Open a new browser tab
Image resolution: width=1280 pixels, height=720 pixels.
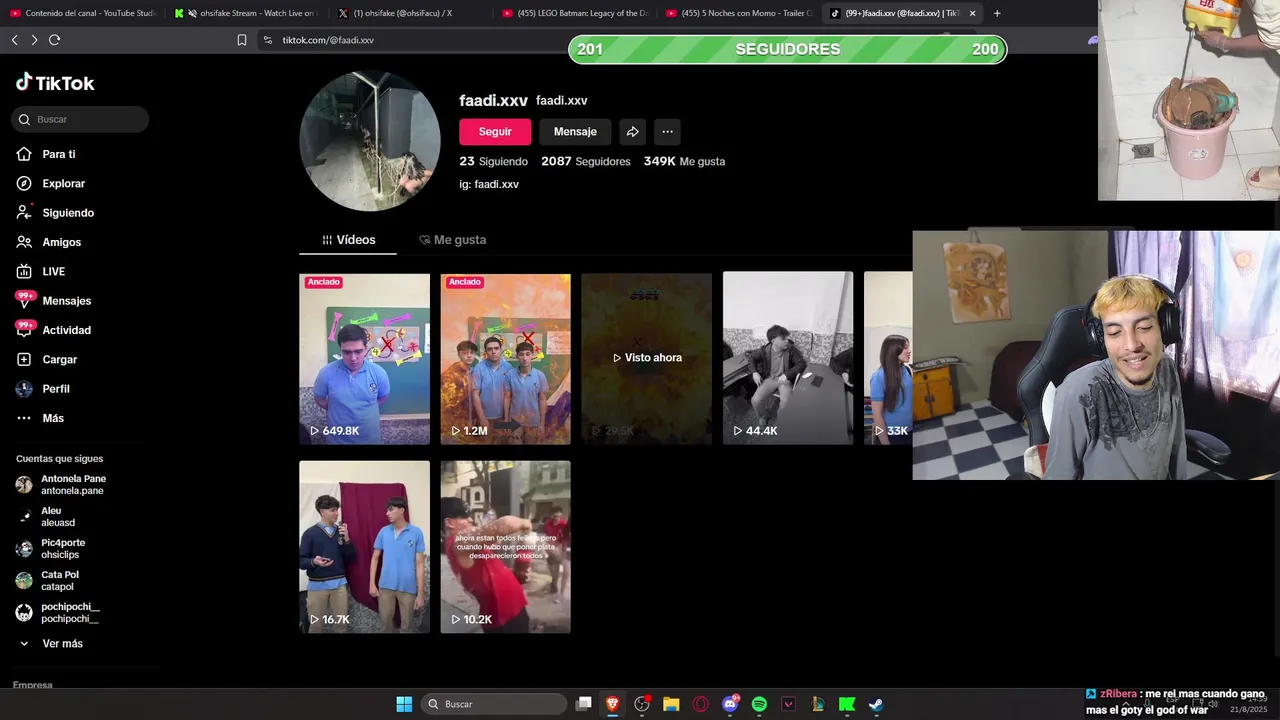[x=997, y=13]
